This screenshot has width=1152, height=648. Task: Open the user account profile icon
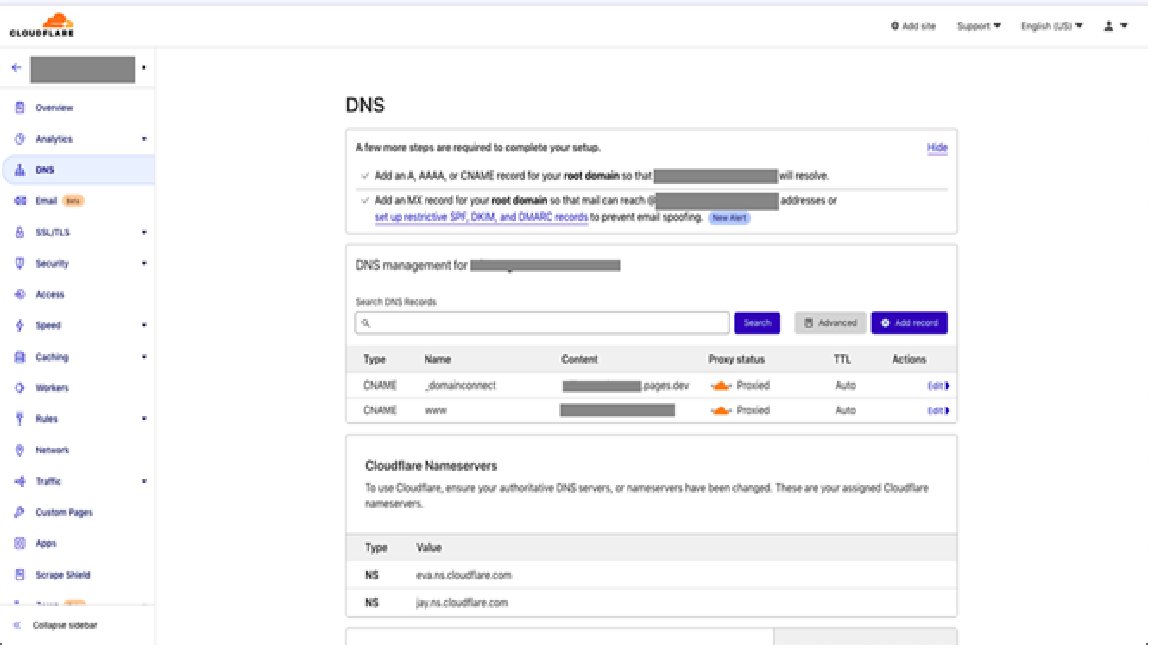tap(1109, 26)
